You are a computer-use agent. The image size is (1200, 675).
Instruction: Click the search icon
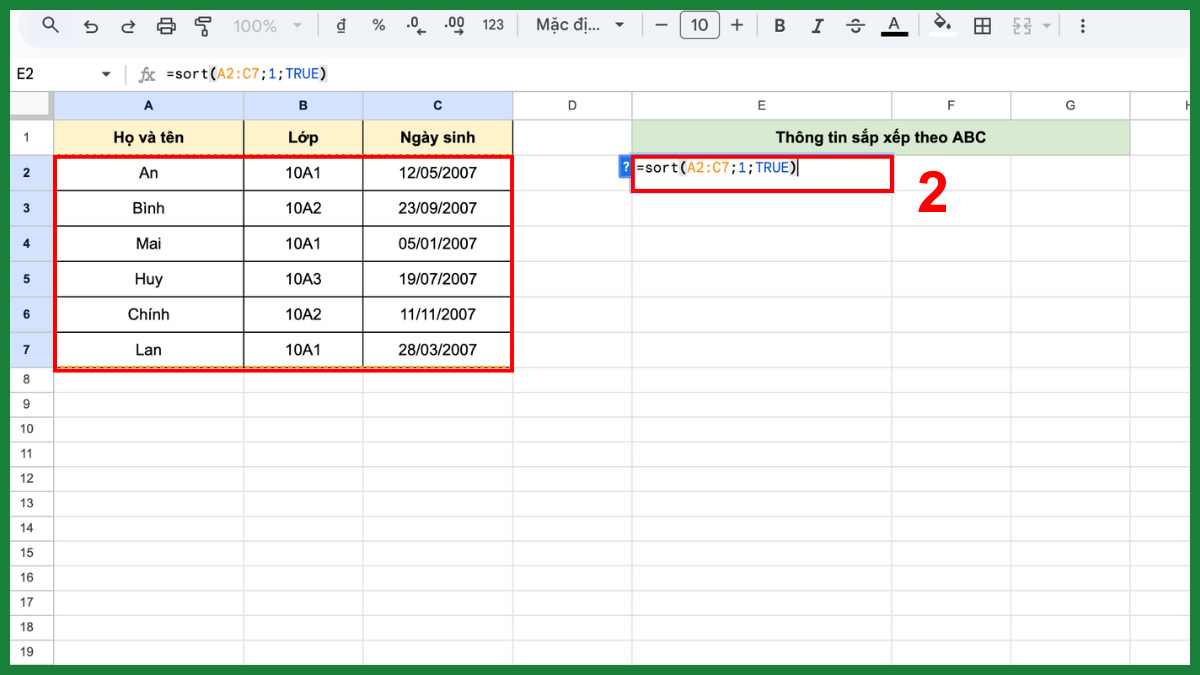50,25
